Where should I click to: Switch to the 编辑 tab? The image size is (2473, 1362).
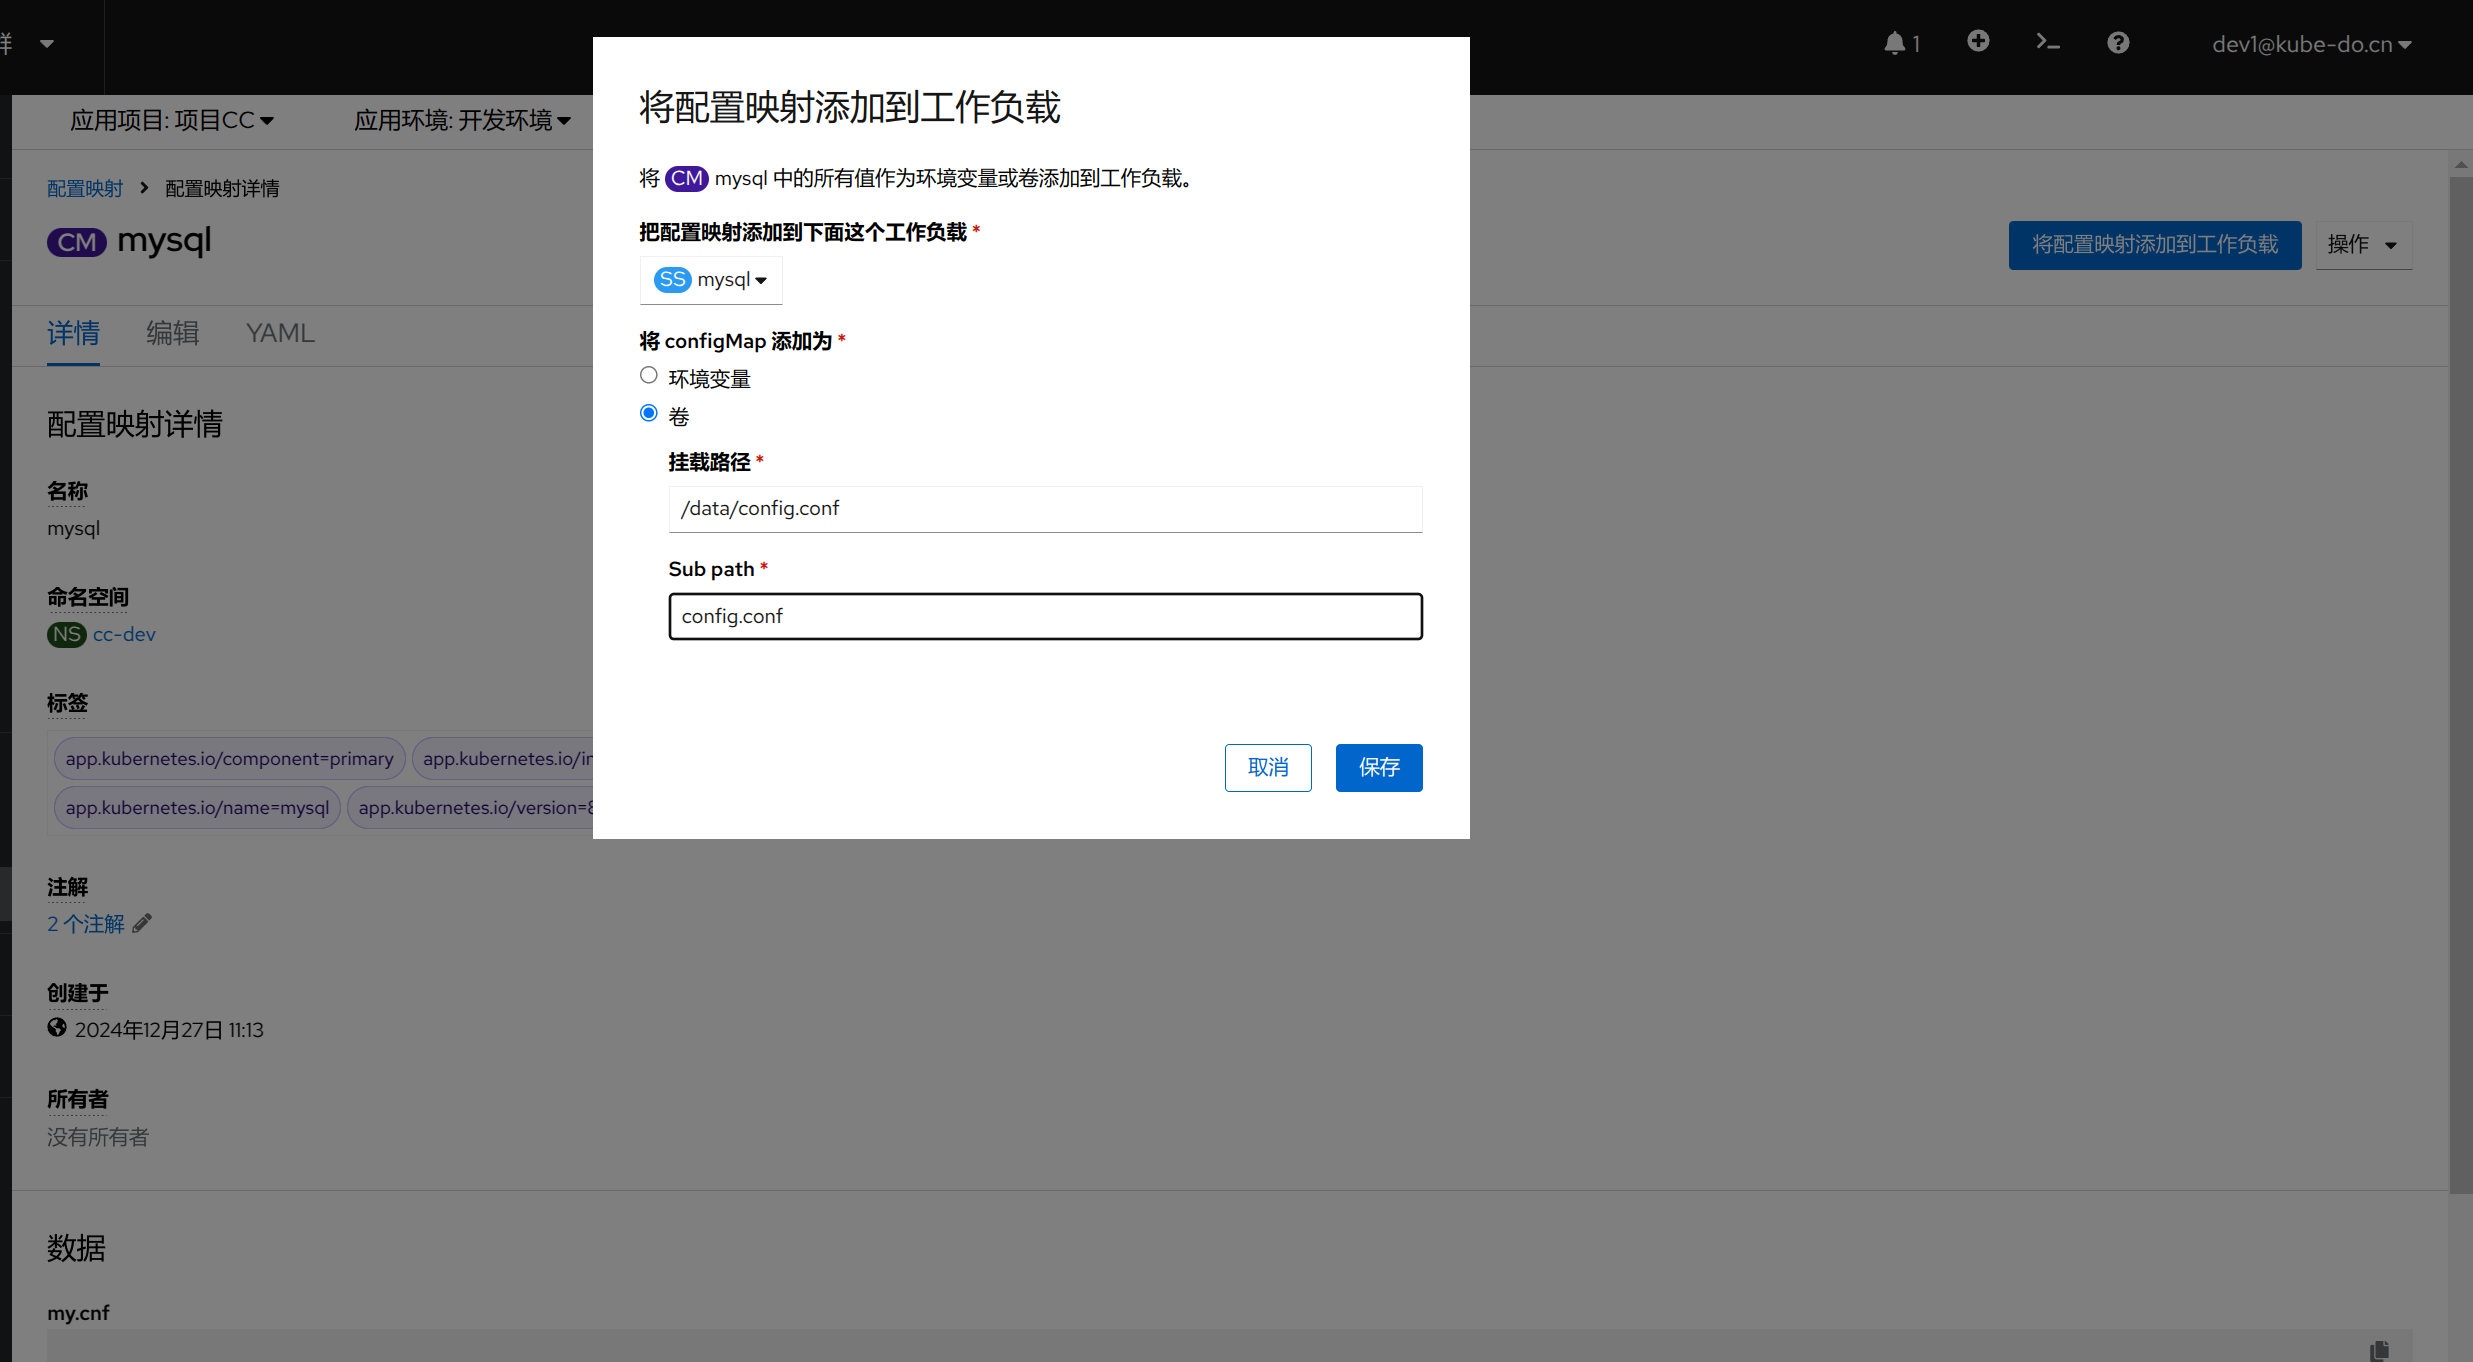point(172,333)
